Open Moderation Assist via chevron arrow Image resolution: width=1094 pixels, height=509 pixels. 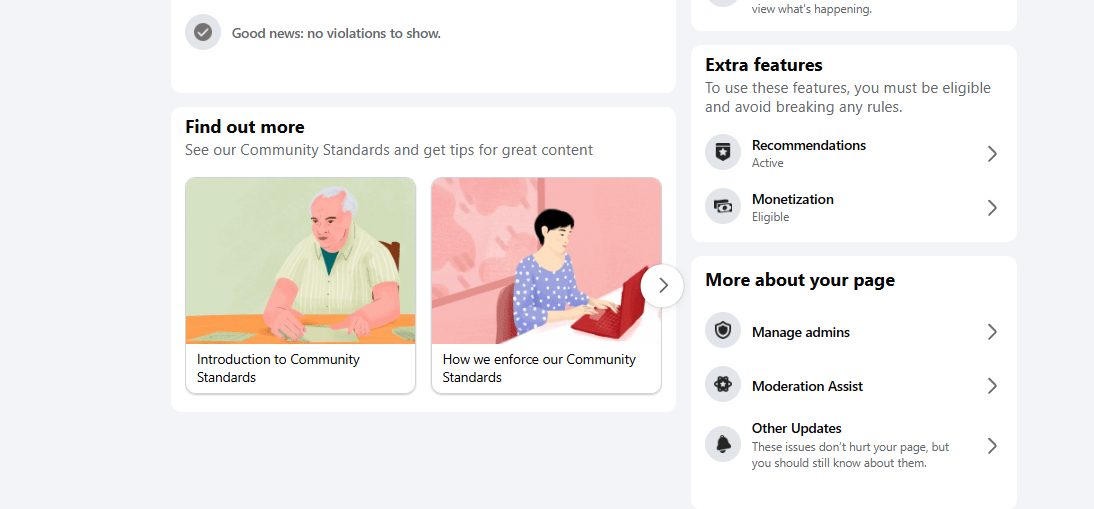click(992, 386)
